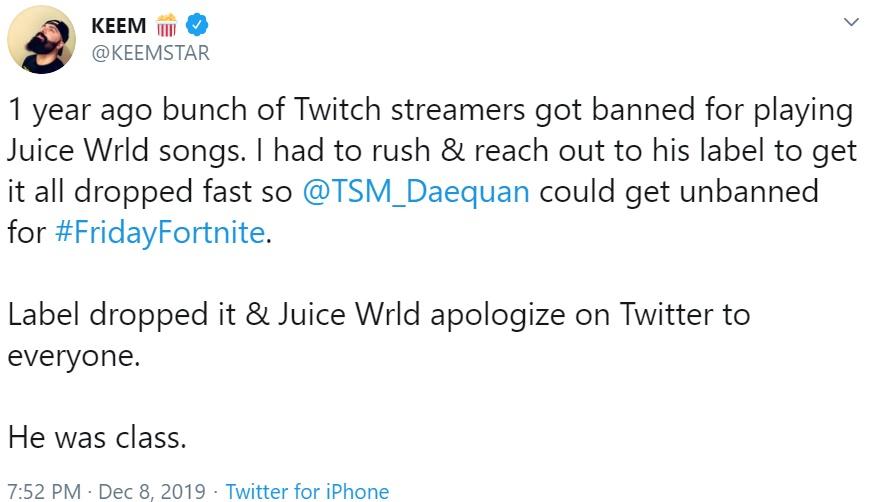Click the "could get unbanned" phrase

652,190
